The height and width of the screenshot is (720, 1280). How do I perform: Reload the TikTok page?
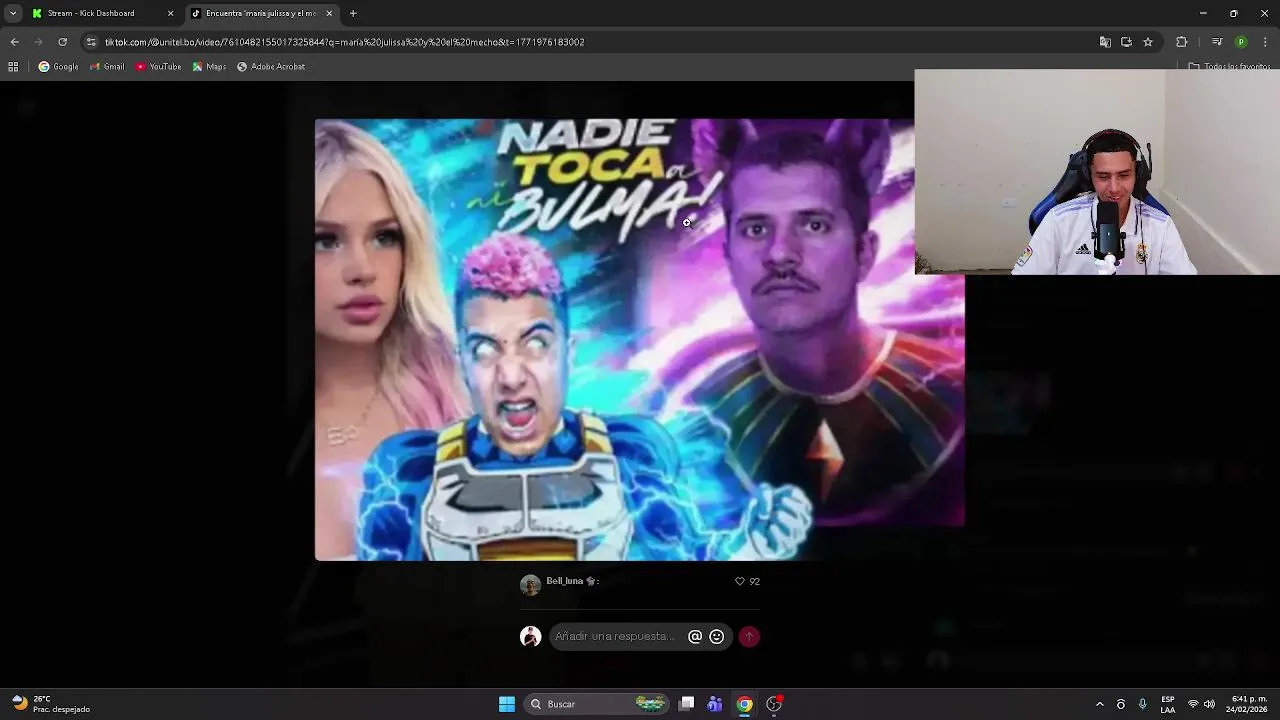click(x=62, y=42)
